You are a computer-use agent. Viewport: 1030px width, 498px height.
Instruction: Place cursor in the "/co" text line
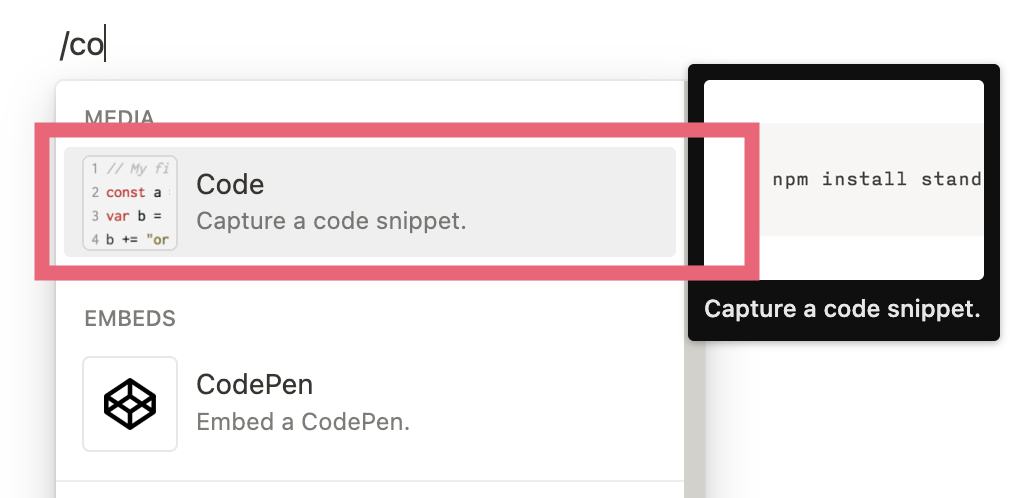pos(82,45)
